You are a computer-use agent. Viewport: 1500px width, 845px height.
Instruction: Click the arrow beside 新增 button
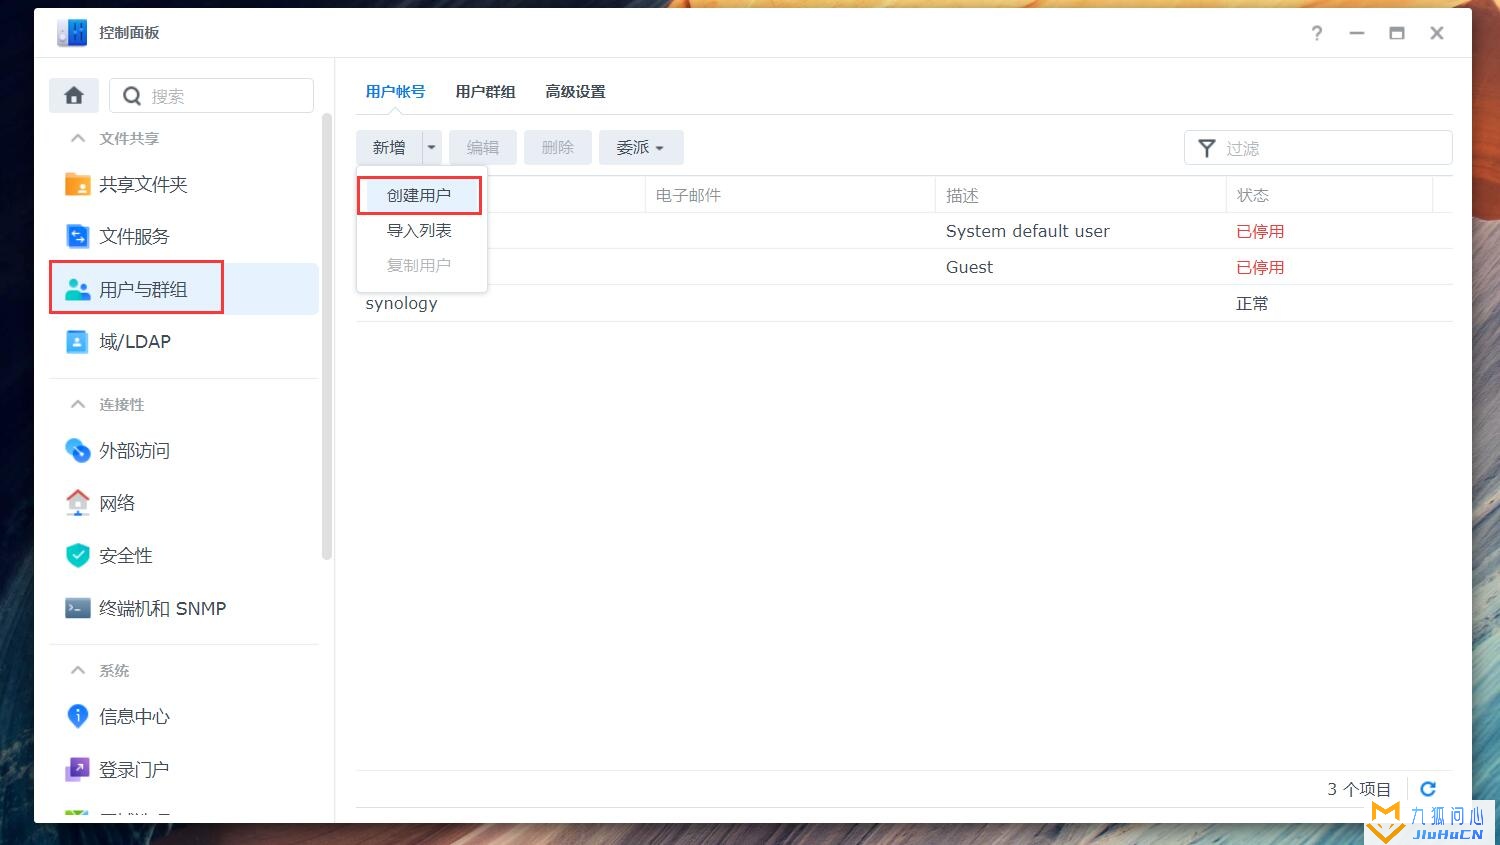431,147
